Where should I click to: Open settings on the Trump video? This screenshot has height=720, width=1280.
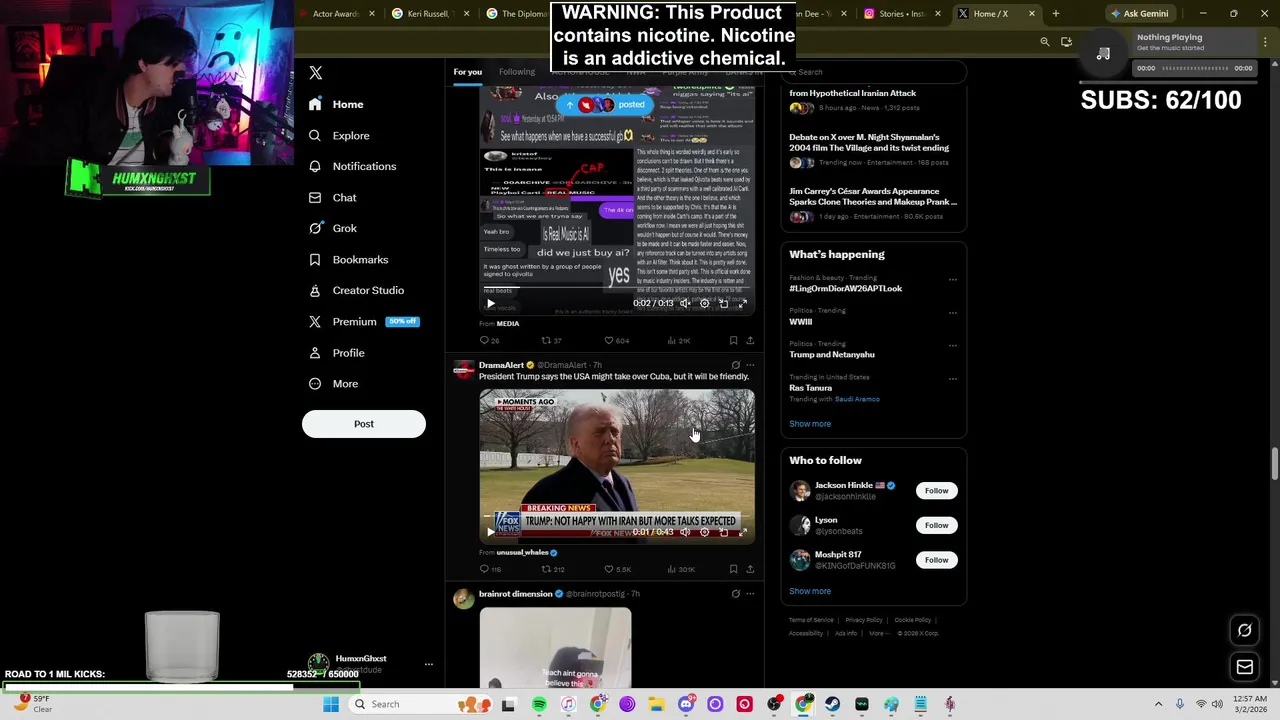tap(704, 532)
